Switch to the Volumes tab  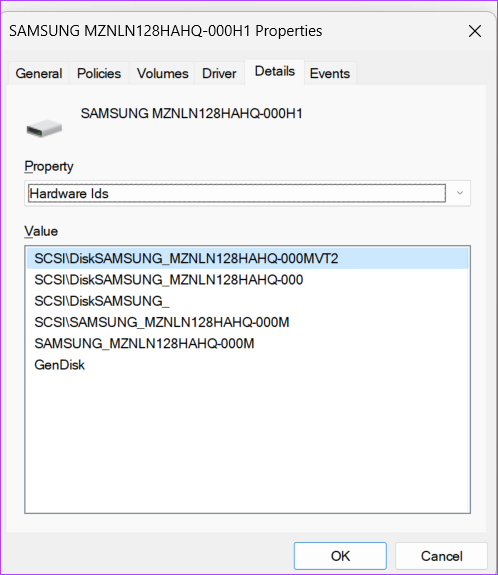point(162,73)
